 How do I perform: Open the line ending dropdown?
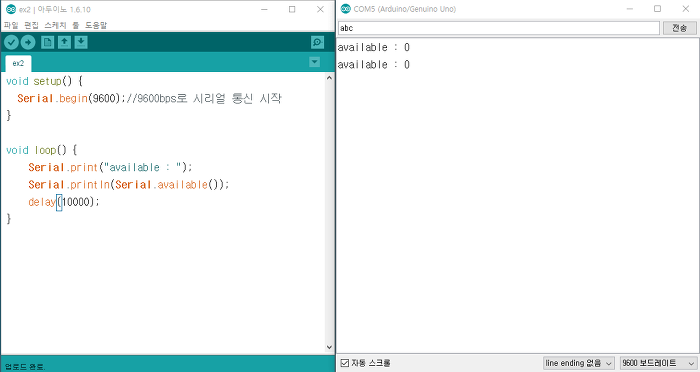click(x=579, y=363)
